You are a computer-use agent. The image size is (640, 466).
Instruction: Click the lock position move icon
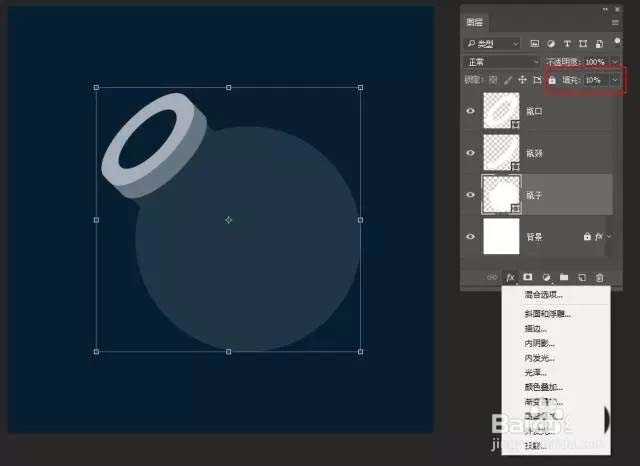click(522, 79)
